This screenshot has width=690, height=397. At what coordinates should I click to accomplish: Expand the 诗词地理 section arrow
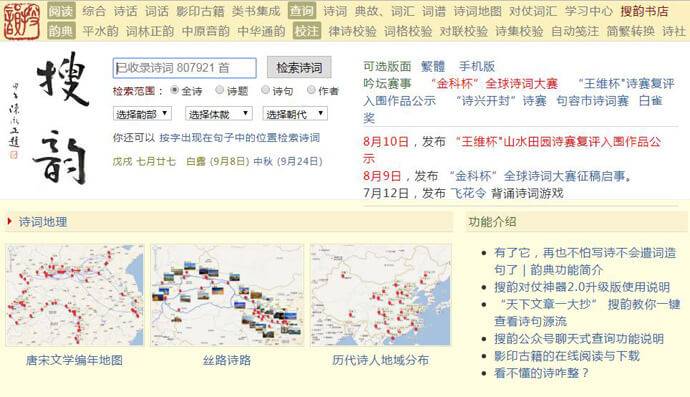(10, 221)
